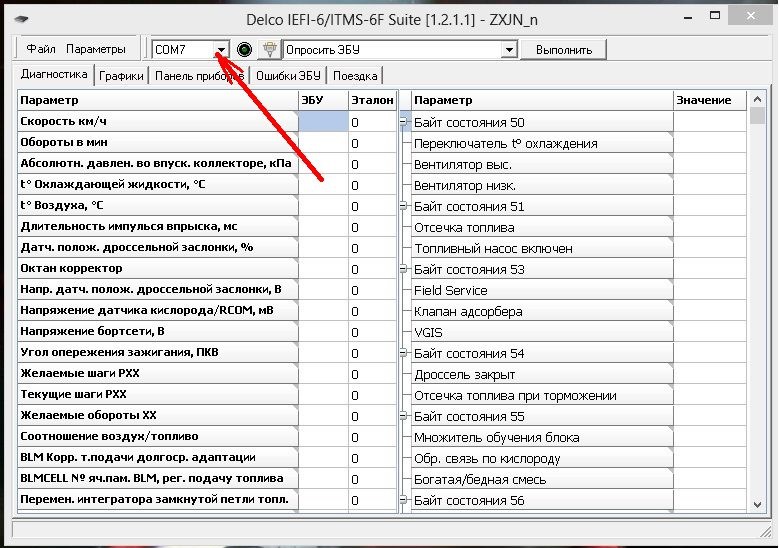Collapse the Байт состояния 54 group
The height and width of the screenshot is (548, 779).
click(x=404, y=353)
